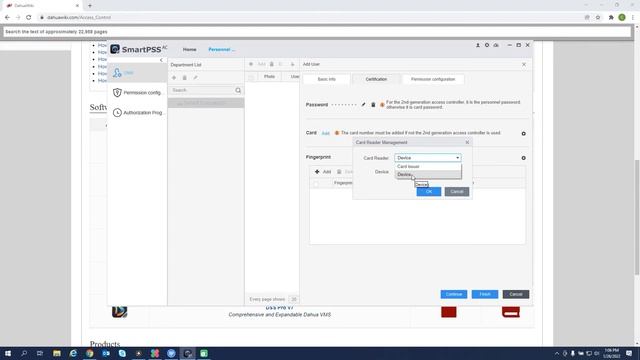This screenshot has height=360, width=640.
Task: Open Skype from the taskbar
Action: [x=122, y=353]
